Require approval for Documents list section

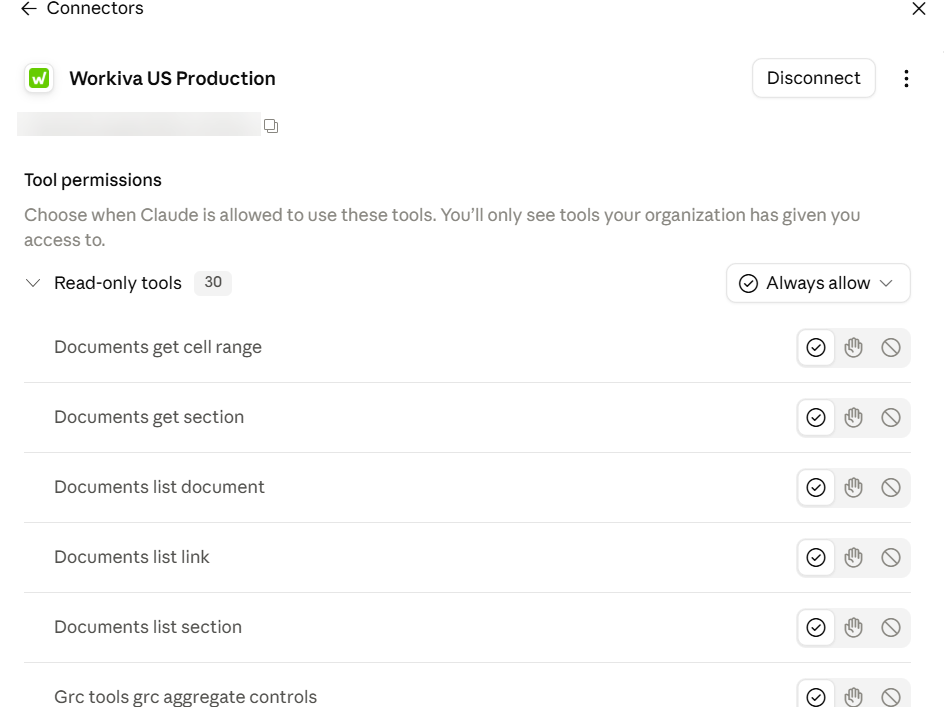pyautogui.click(x=853, y=627)
